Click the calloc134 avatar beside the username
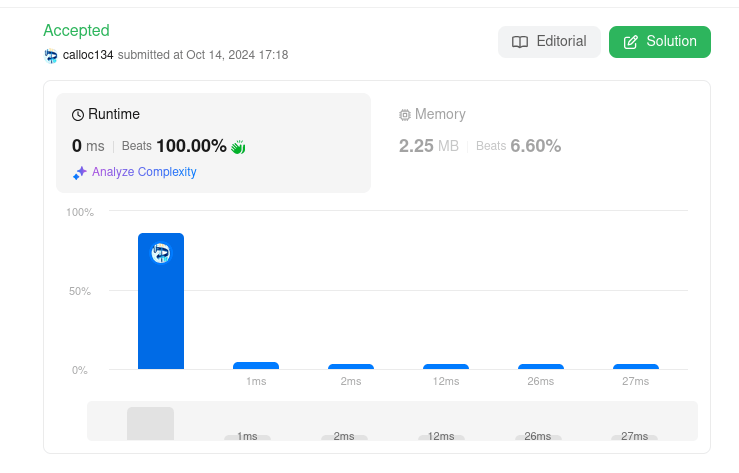This screenshot has height=473, width=739. (51, 56)
